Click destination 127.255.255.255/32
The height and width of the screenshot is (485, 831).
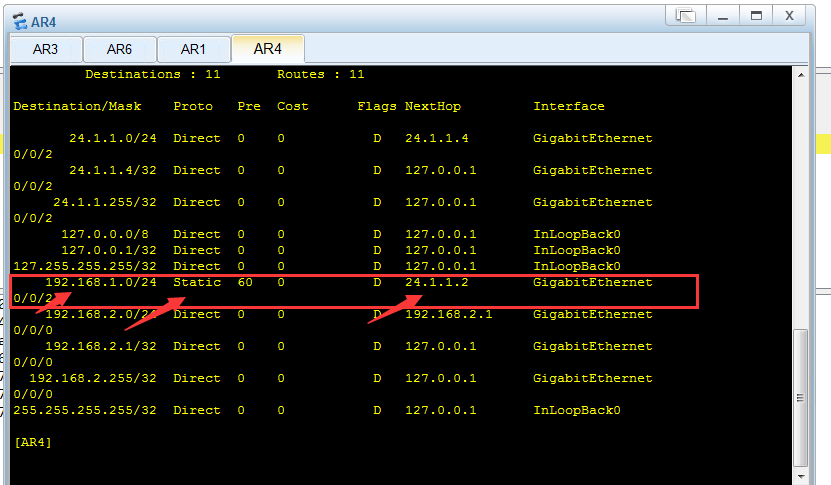pos(85,266)
